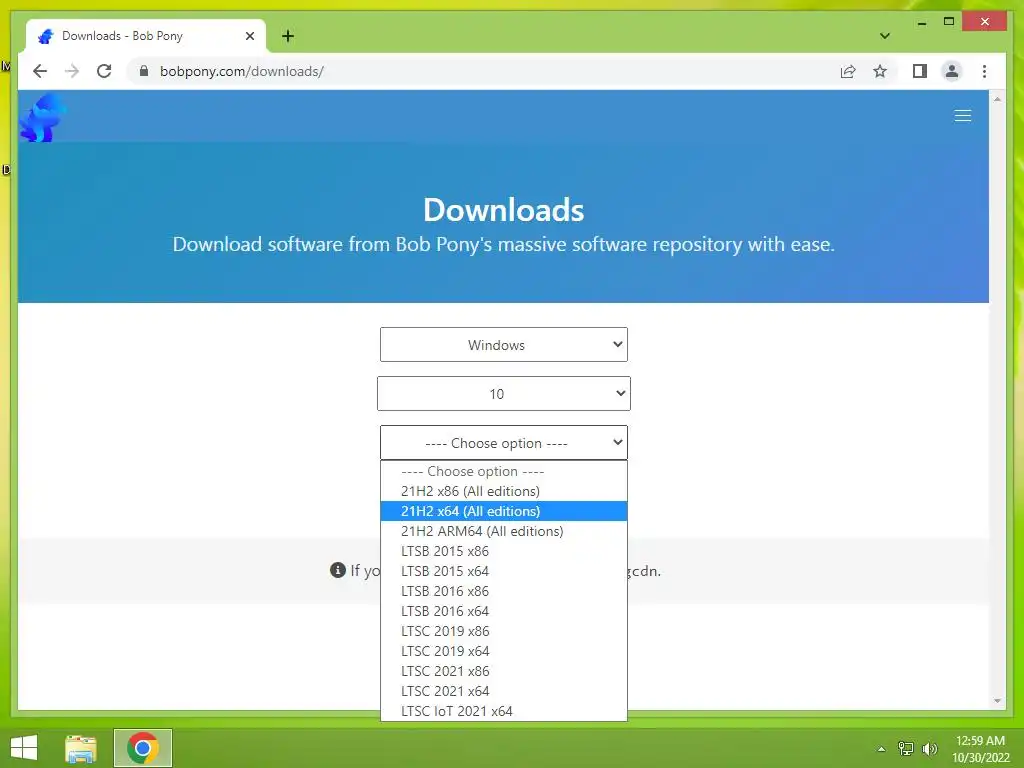The image size is (1024, 768).
Task: Open the site hamburger menu
Action: coord(963,116)
